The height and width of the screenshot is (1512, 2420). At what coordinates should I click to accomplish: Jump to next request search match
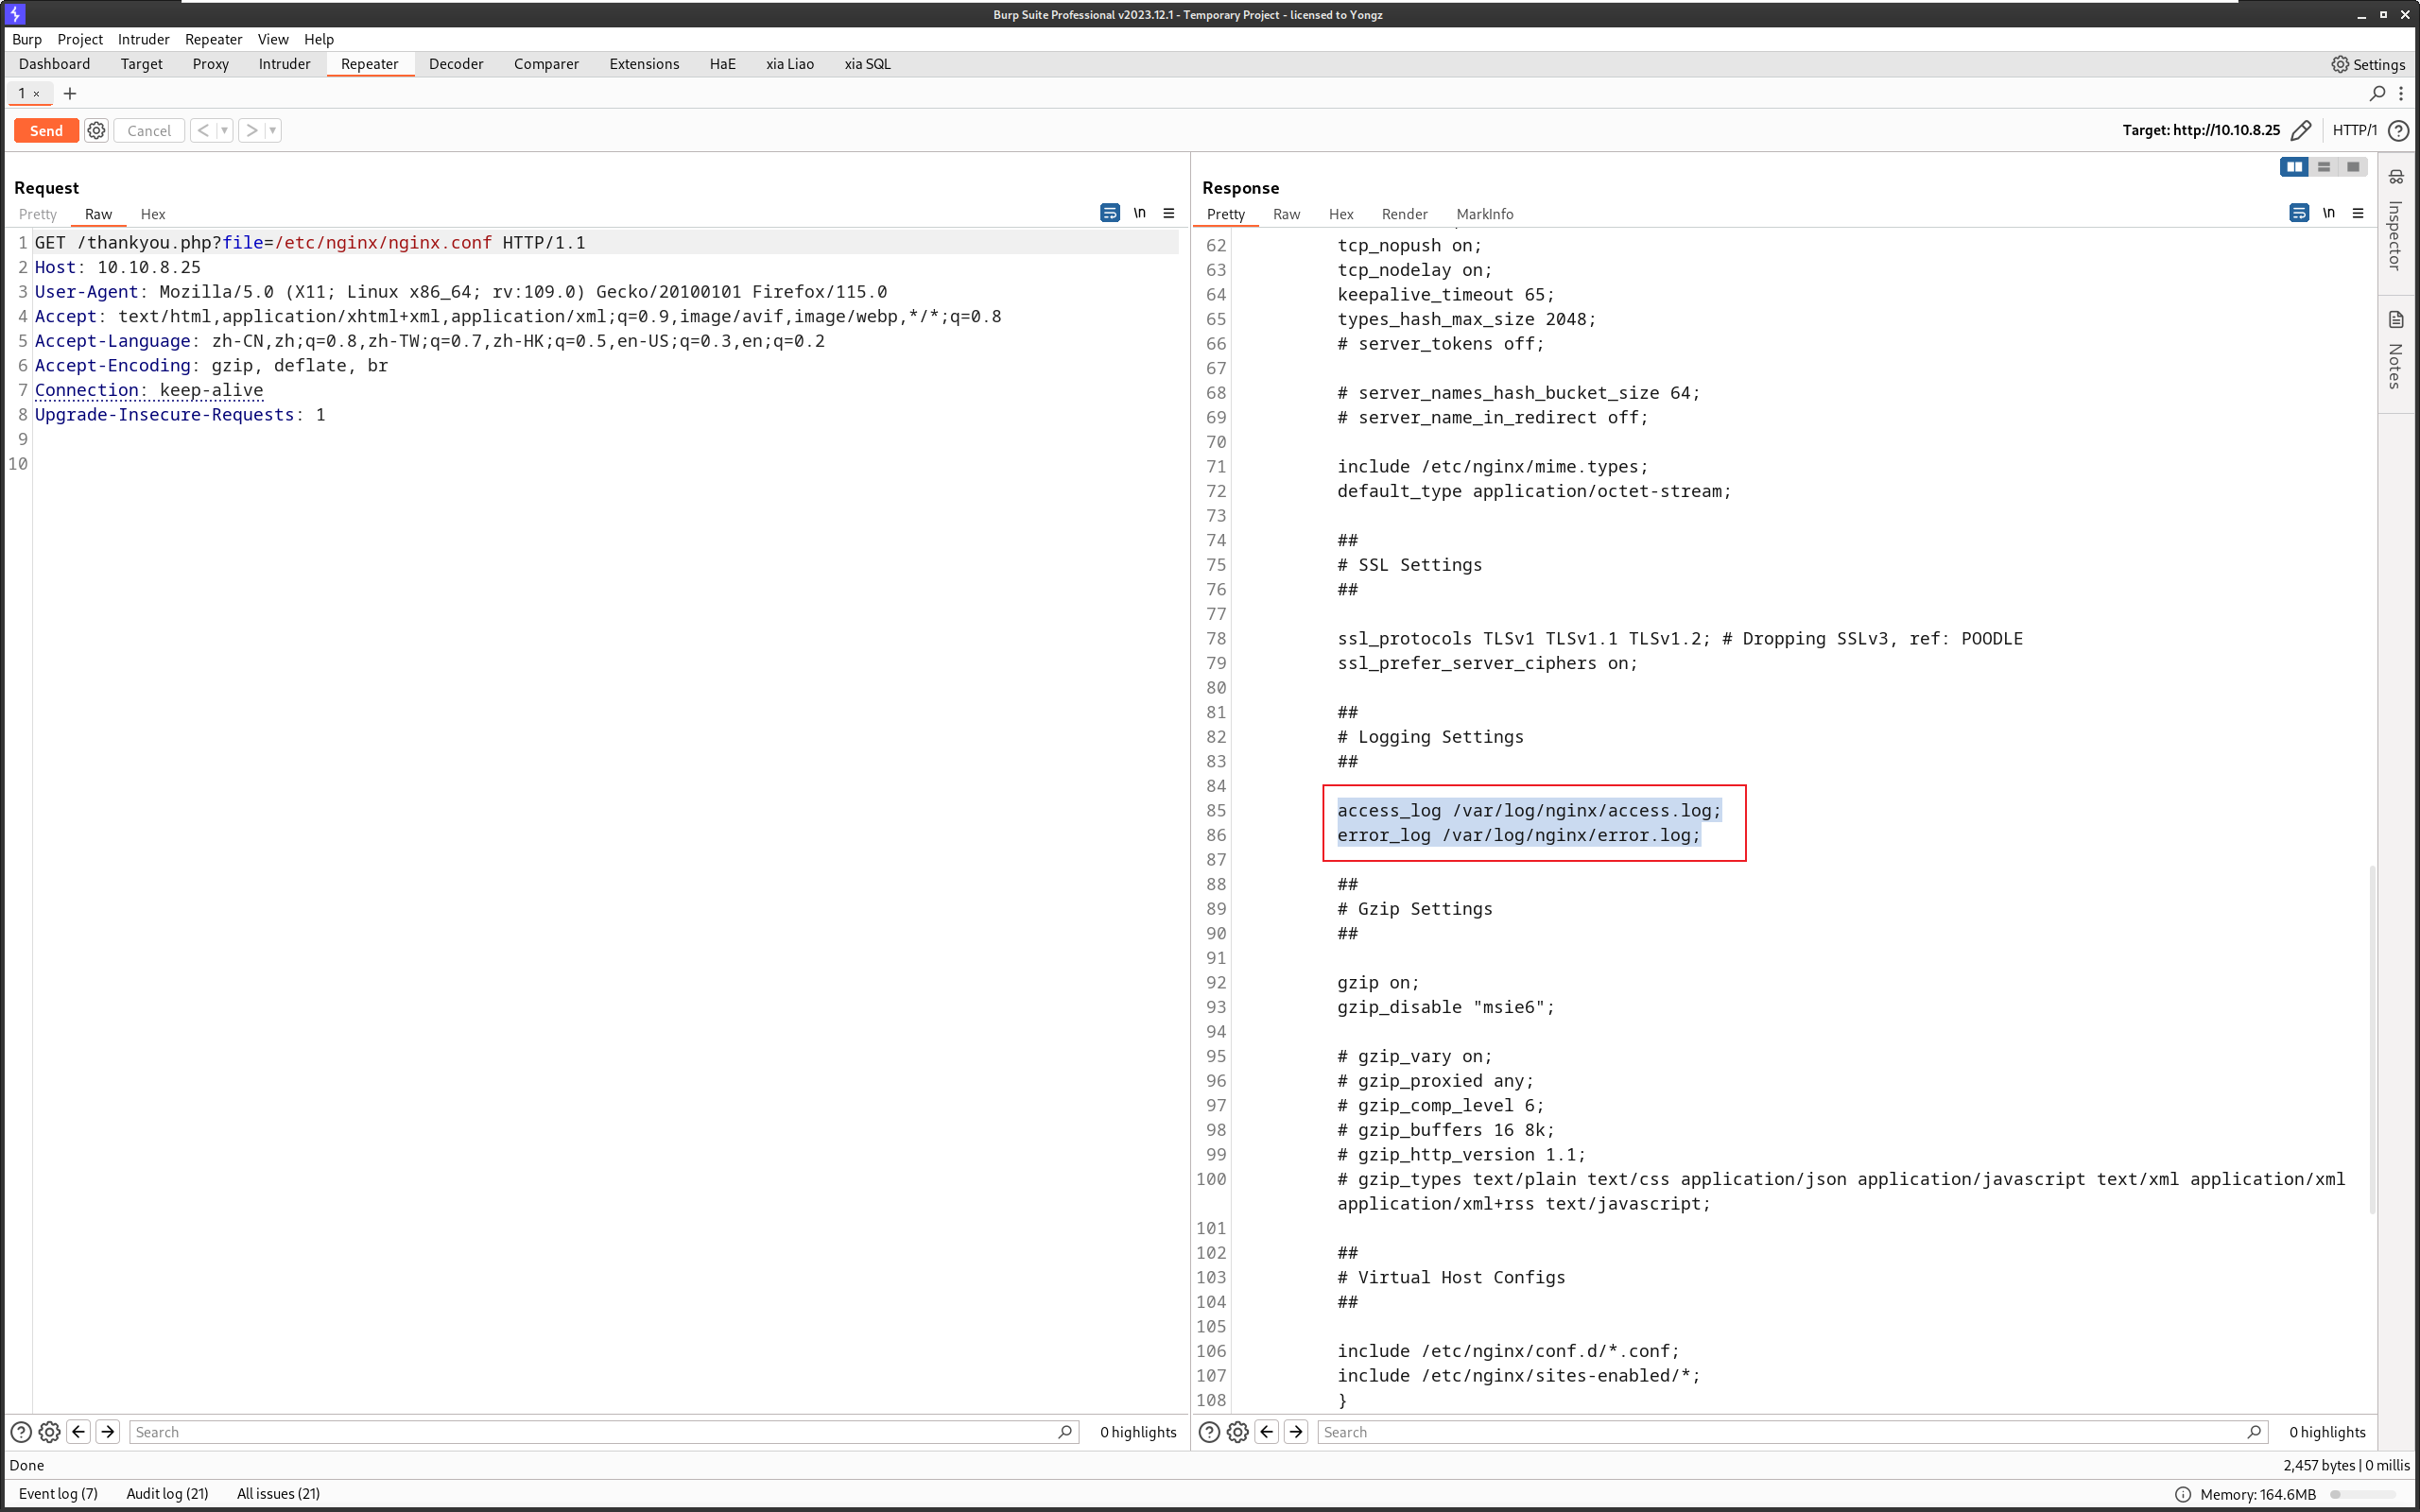(x=108, y=1433)
